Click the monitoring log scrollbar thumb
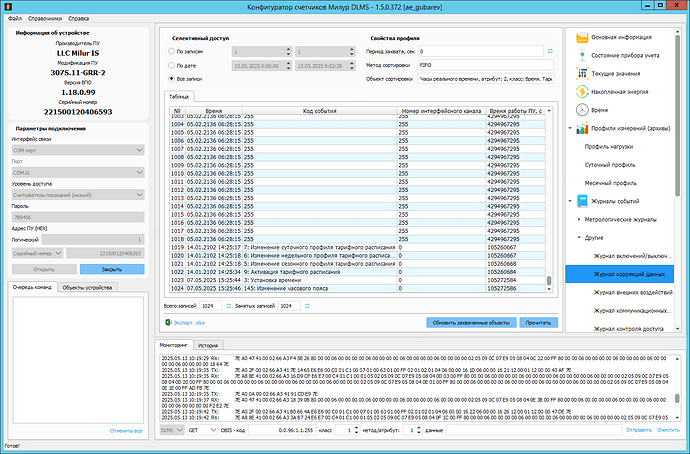 point(677,398)
